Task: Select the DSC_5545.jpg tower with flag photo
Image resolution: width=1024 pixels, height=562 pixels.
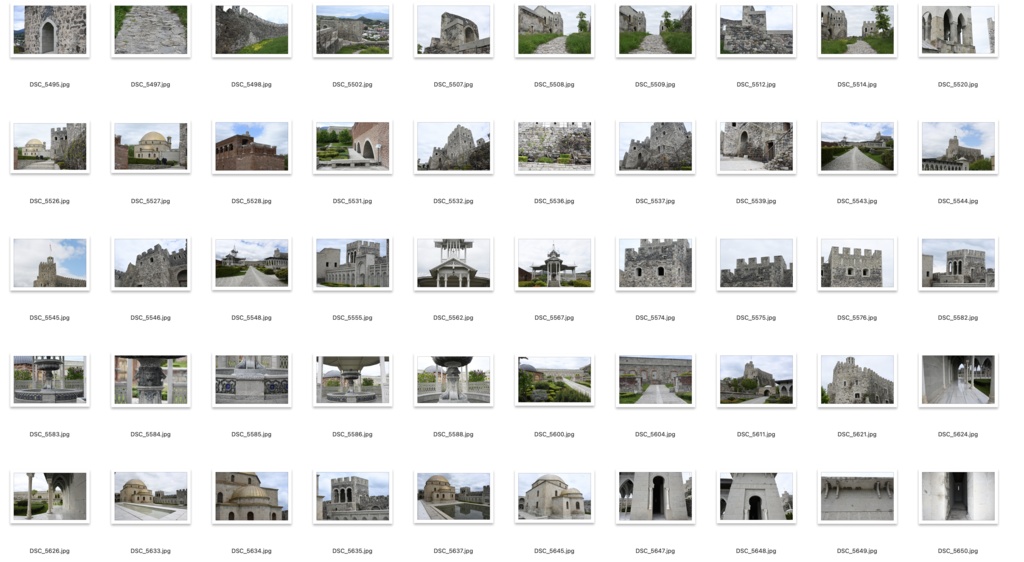Action: click(x=50, y=263)
